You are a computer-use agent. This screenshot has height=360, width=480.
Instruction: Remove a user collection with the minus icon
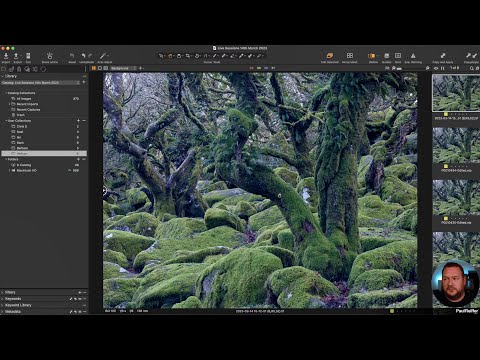click(x=84, y=121)
